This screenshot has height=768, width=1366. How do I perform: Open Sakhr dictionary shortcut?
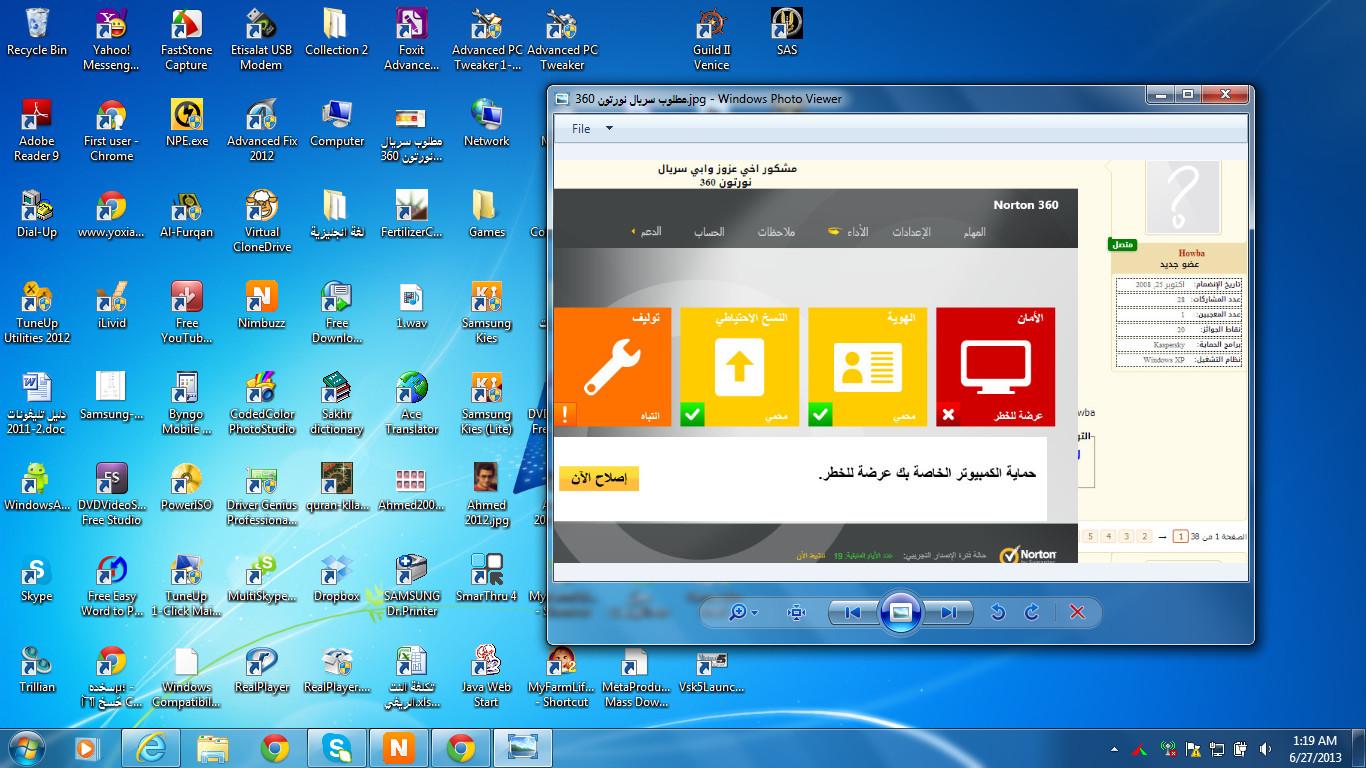pos(337,404)
